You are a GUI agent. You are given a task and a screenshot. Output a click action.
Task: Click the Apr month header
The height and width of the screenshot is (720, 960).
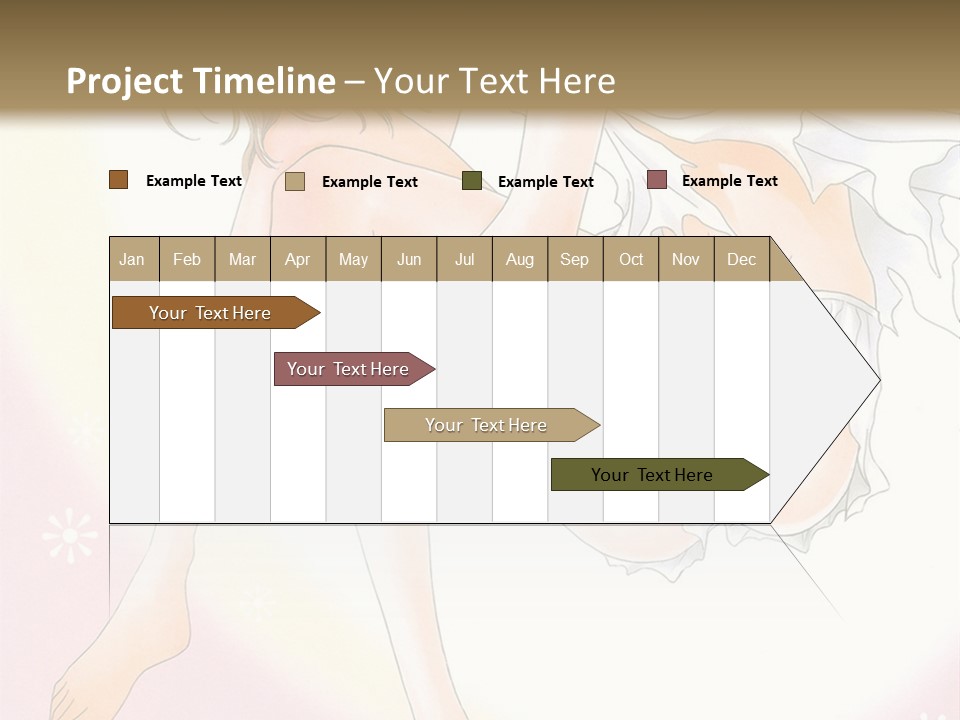pos(298,260)
